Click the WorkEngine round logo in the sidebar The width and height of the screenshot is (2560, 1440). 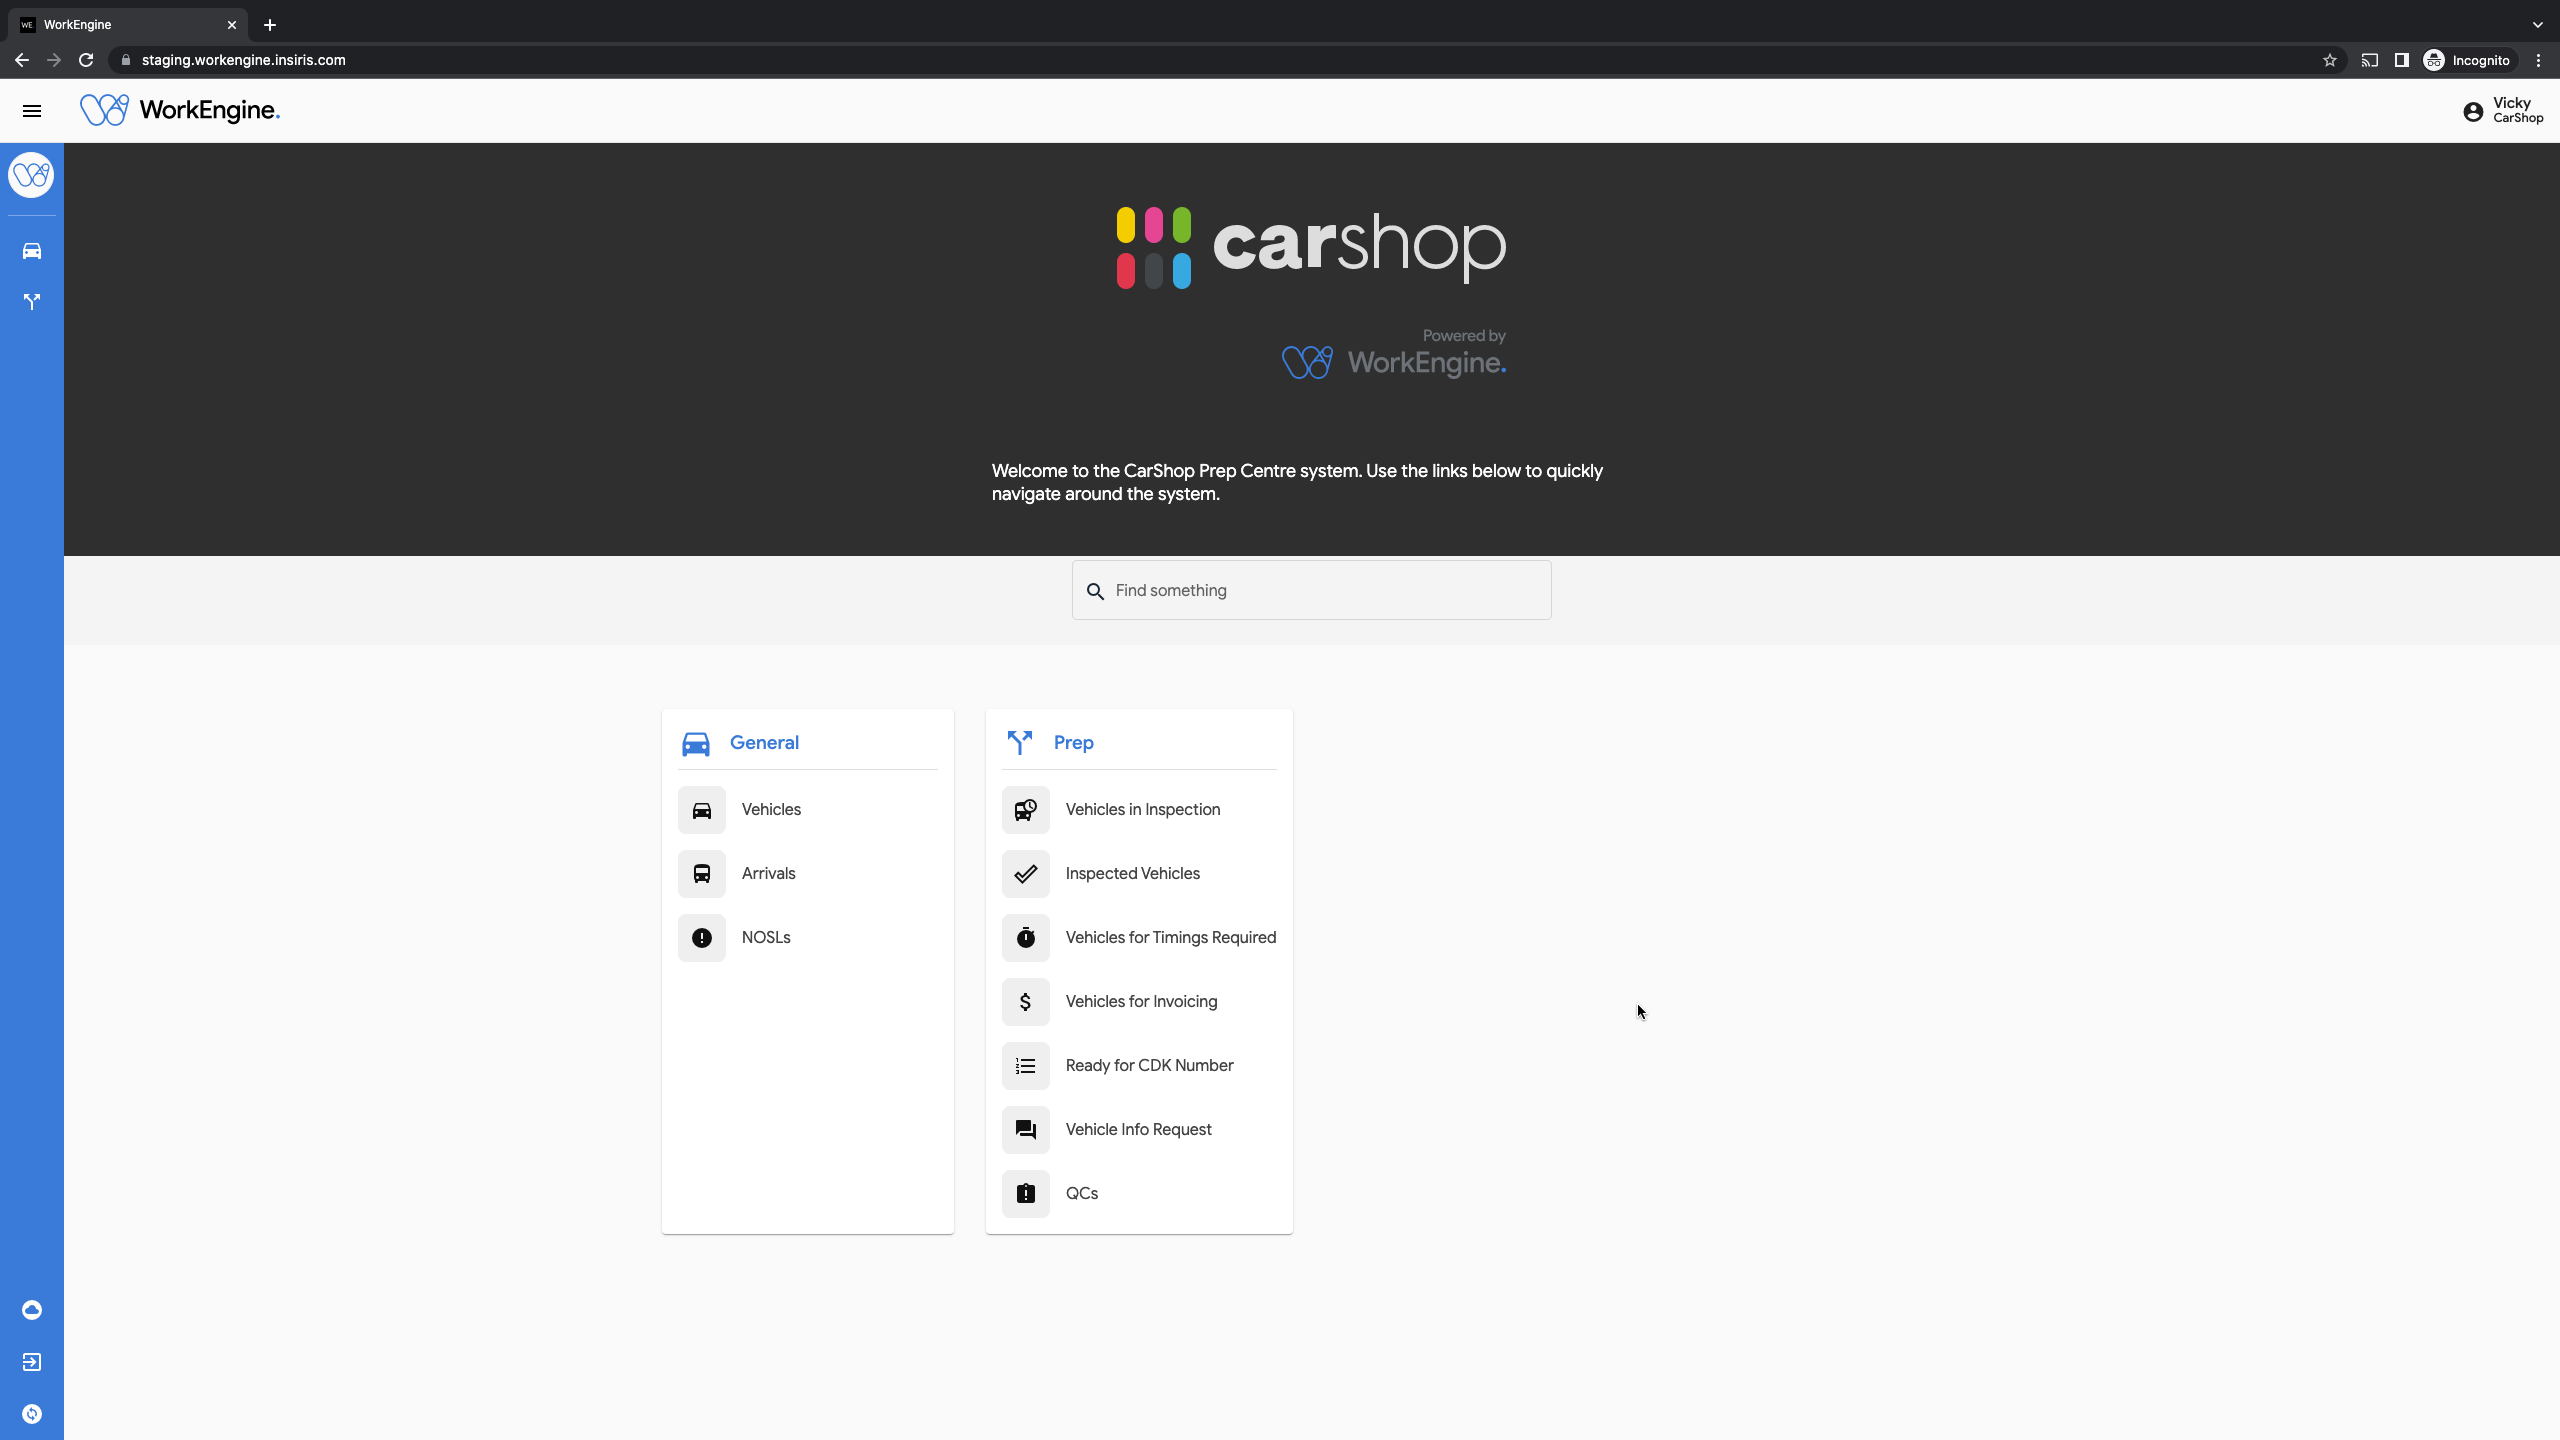click(32, 176)
